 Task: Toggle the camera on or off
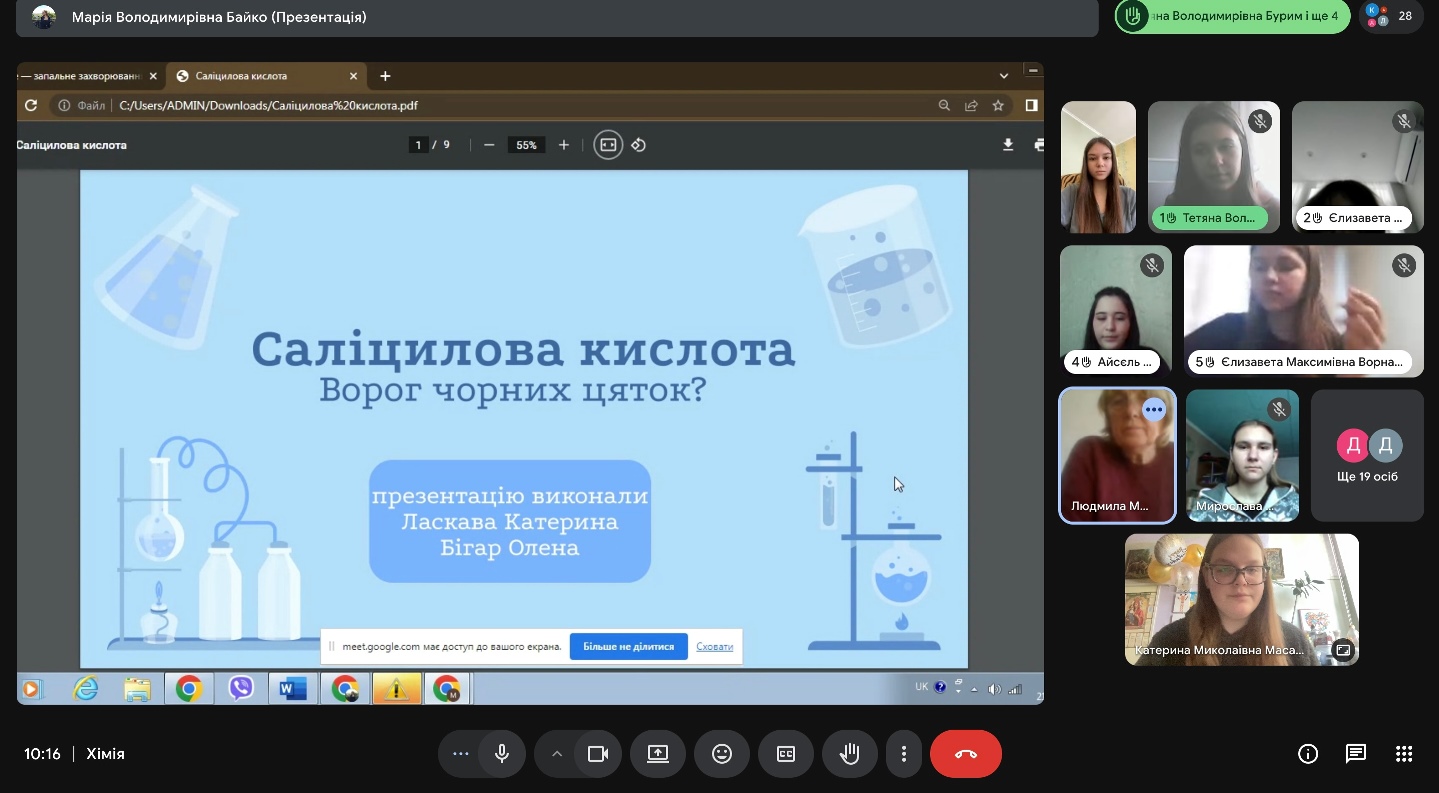(x=598, y=754)
